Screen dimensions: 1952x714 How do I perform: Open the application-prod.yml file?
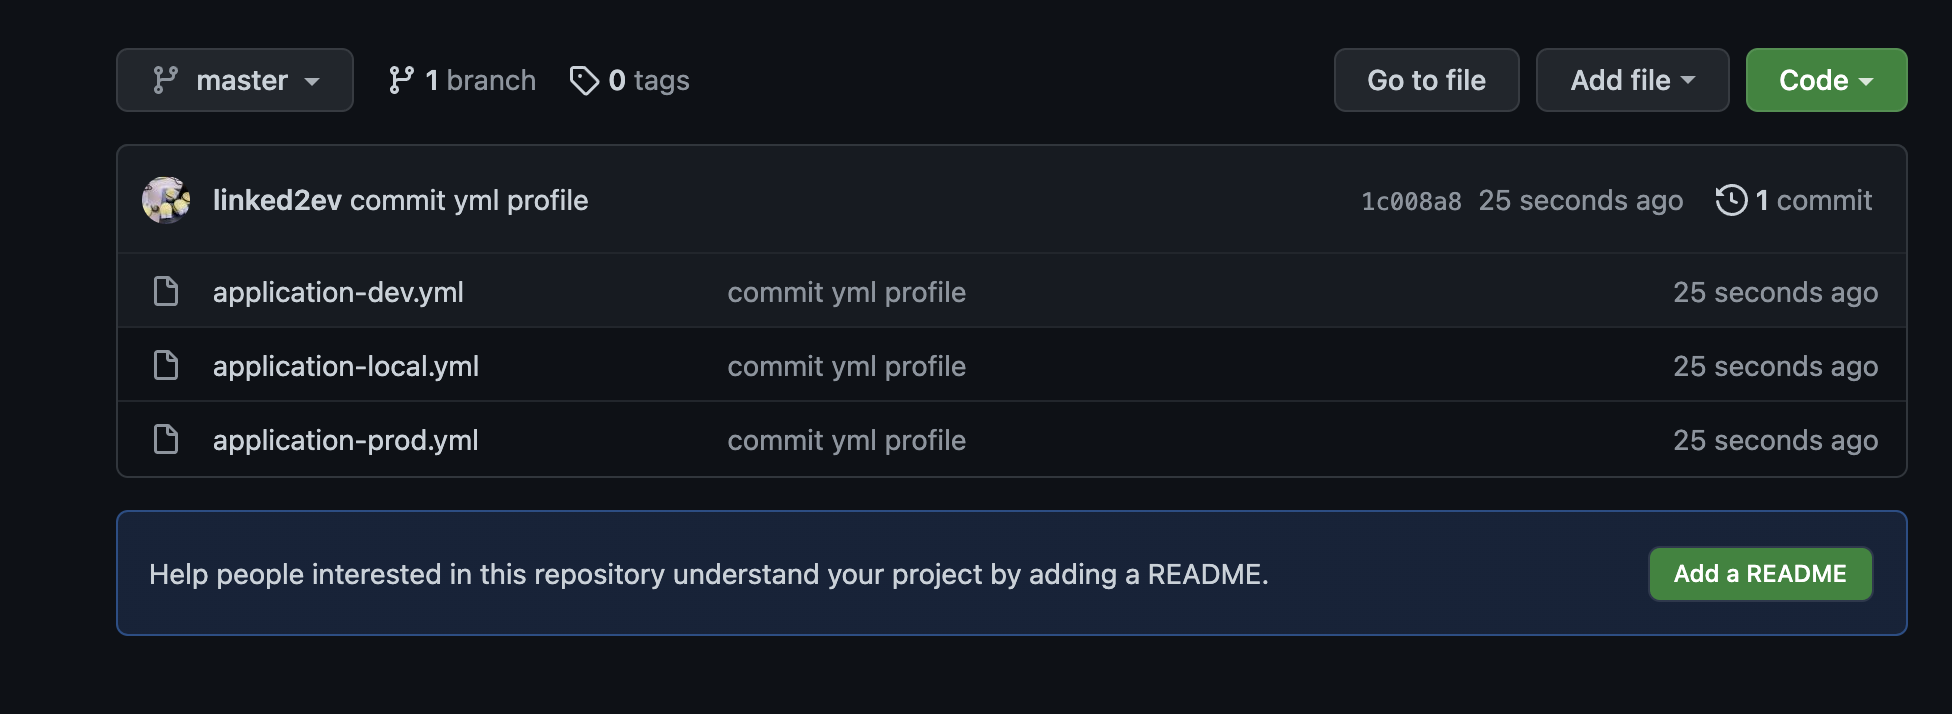(346, 440)
